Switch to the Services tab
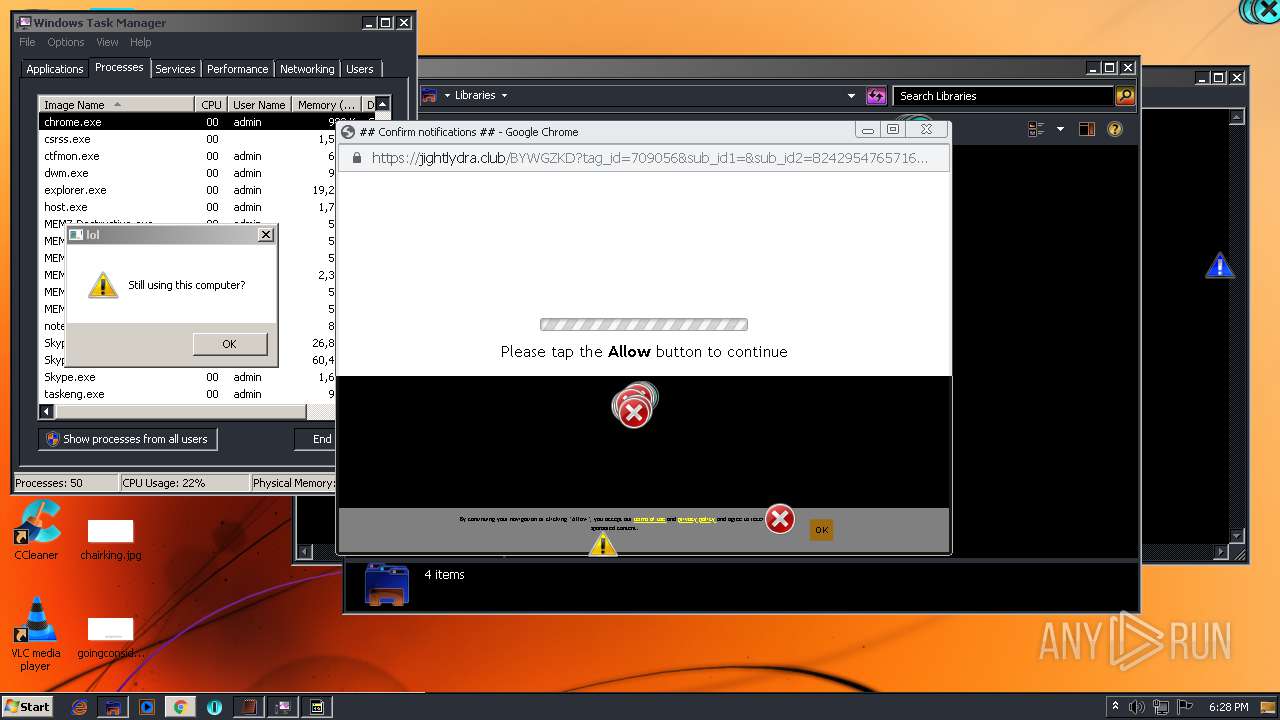The image size is (1280, 720). point(175,69)
